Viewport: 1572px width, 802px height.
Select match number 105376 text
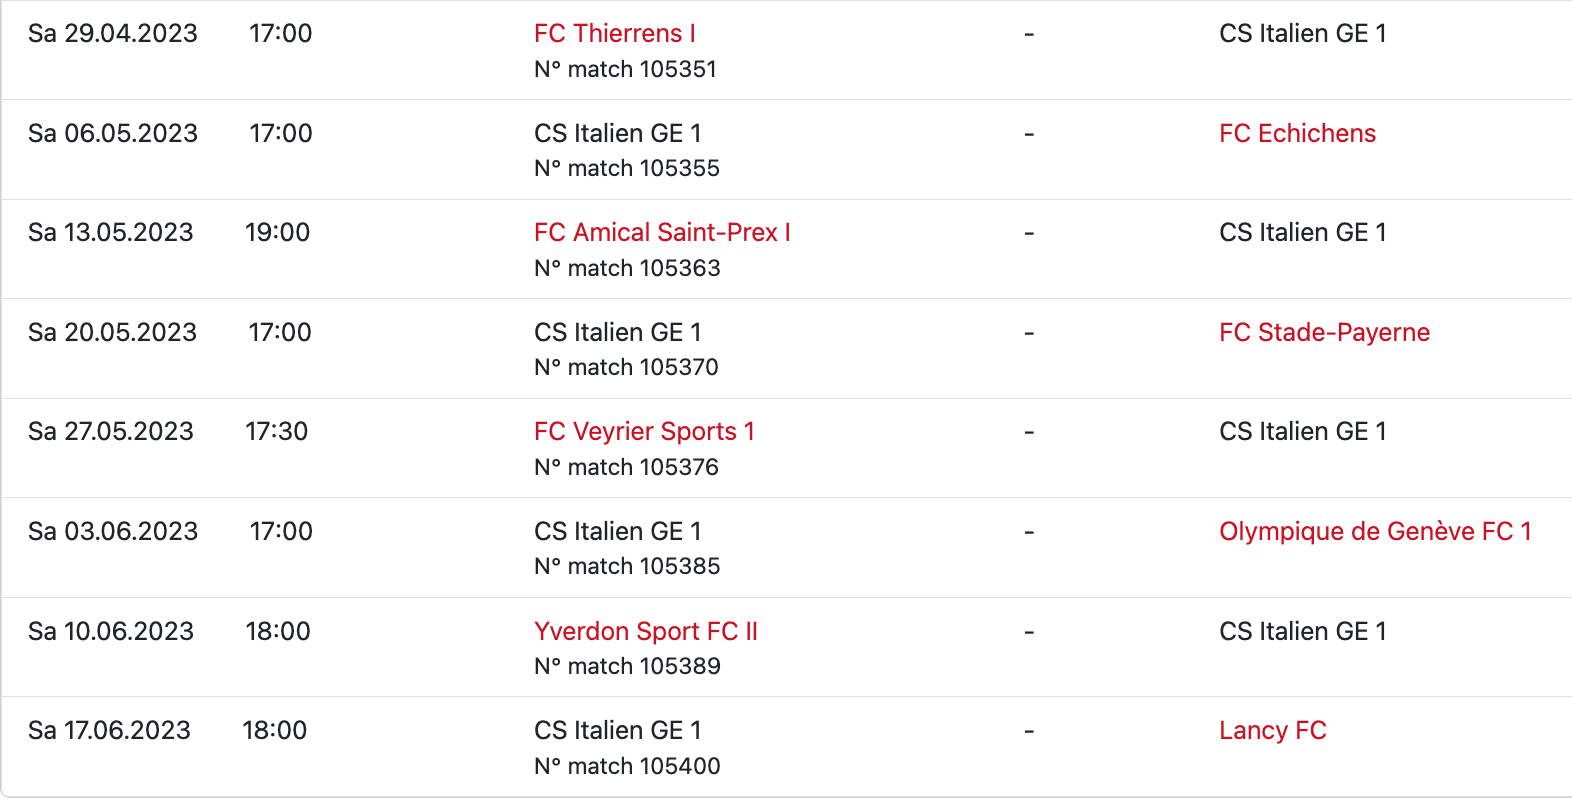pos(626,468)
